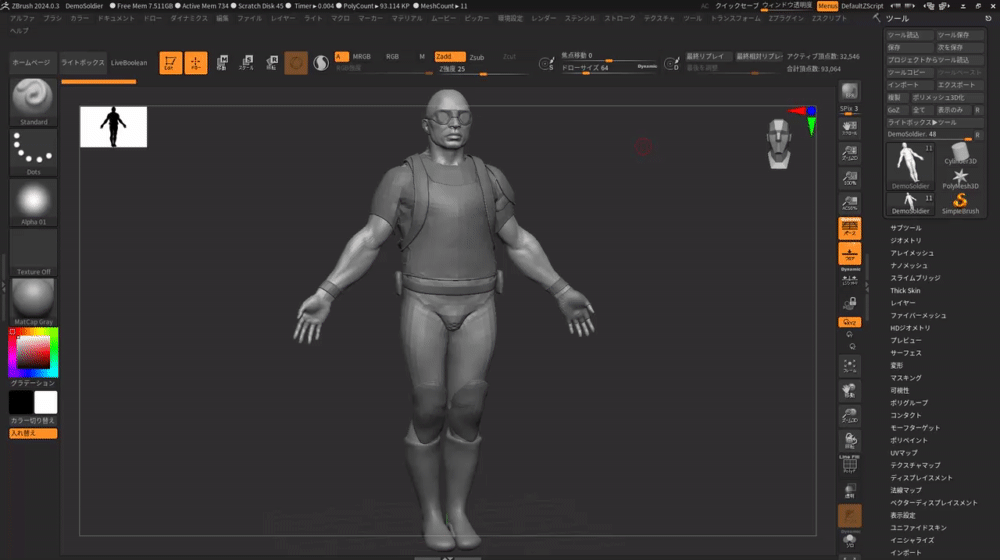Click the ホームページ button
This screenshot has width=1000, height=560.
point(31,63)
